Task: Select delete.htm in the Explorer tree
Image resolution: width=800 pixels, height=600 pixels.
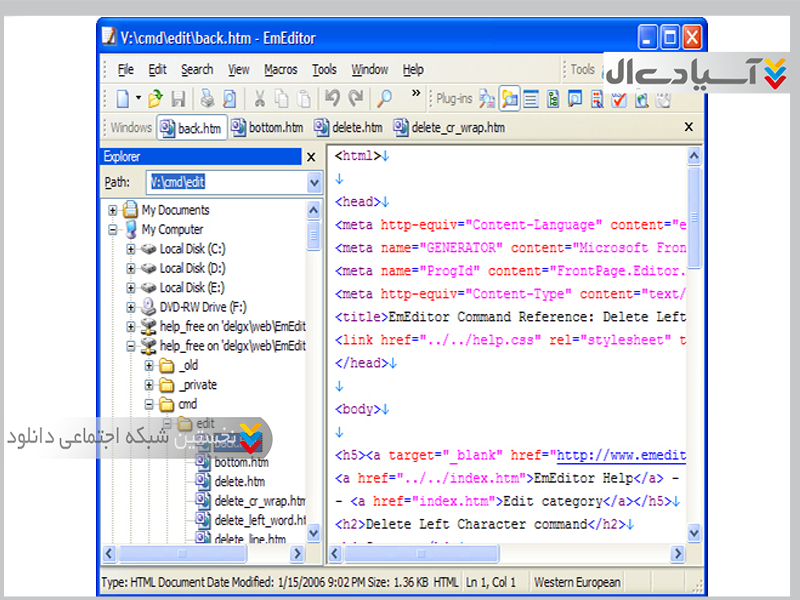Action: pyautogui.click(x=239, y=482)
